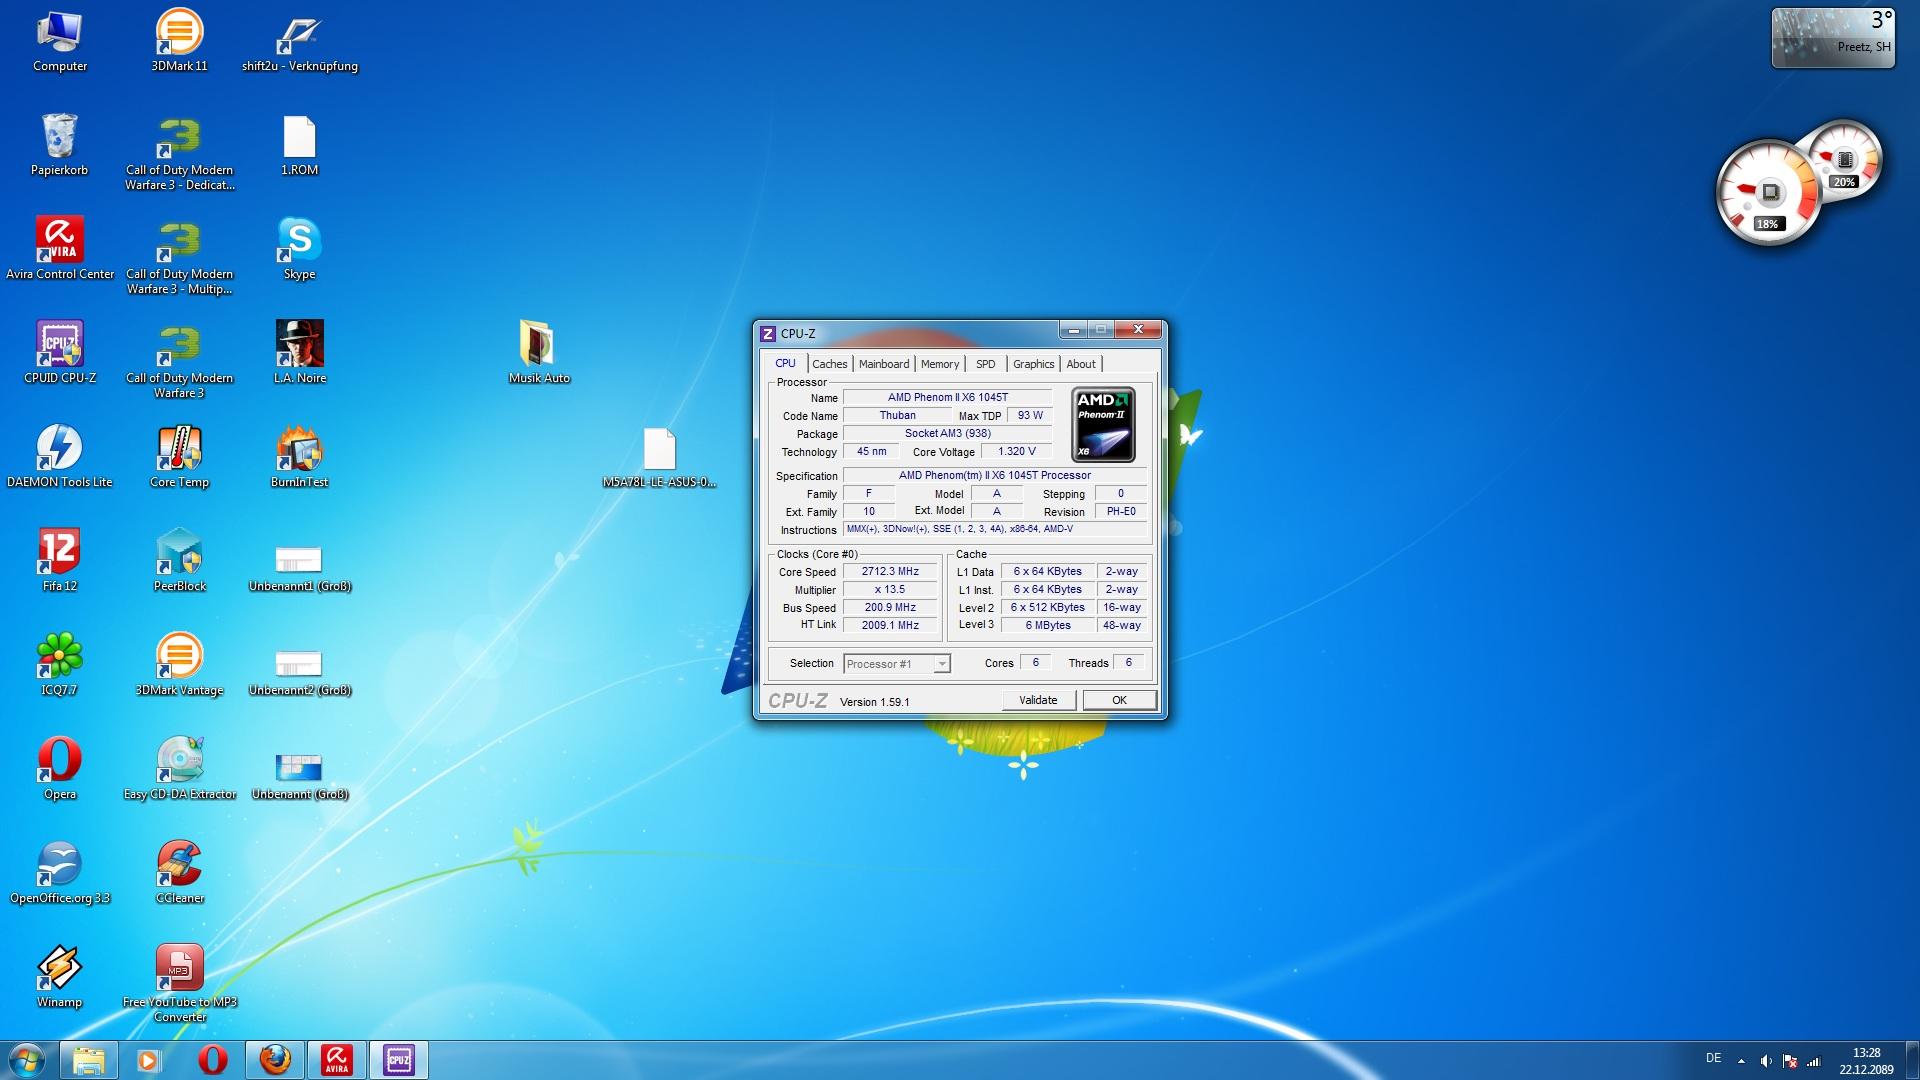Select the Skype desktop icon

tap(300, 249)
